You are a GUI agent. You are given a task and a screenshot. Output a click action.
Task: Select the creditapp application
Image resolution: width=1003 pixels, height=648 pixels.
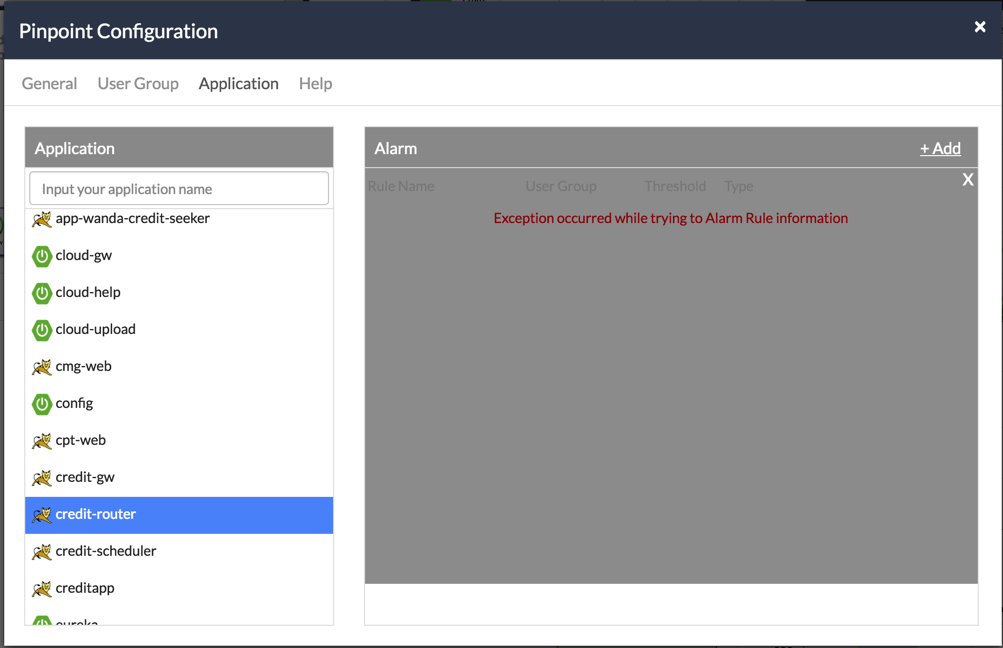tap(179, 589)
